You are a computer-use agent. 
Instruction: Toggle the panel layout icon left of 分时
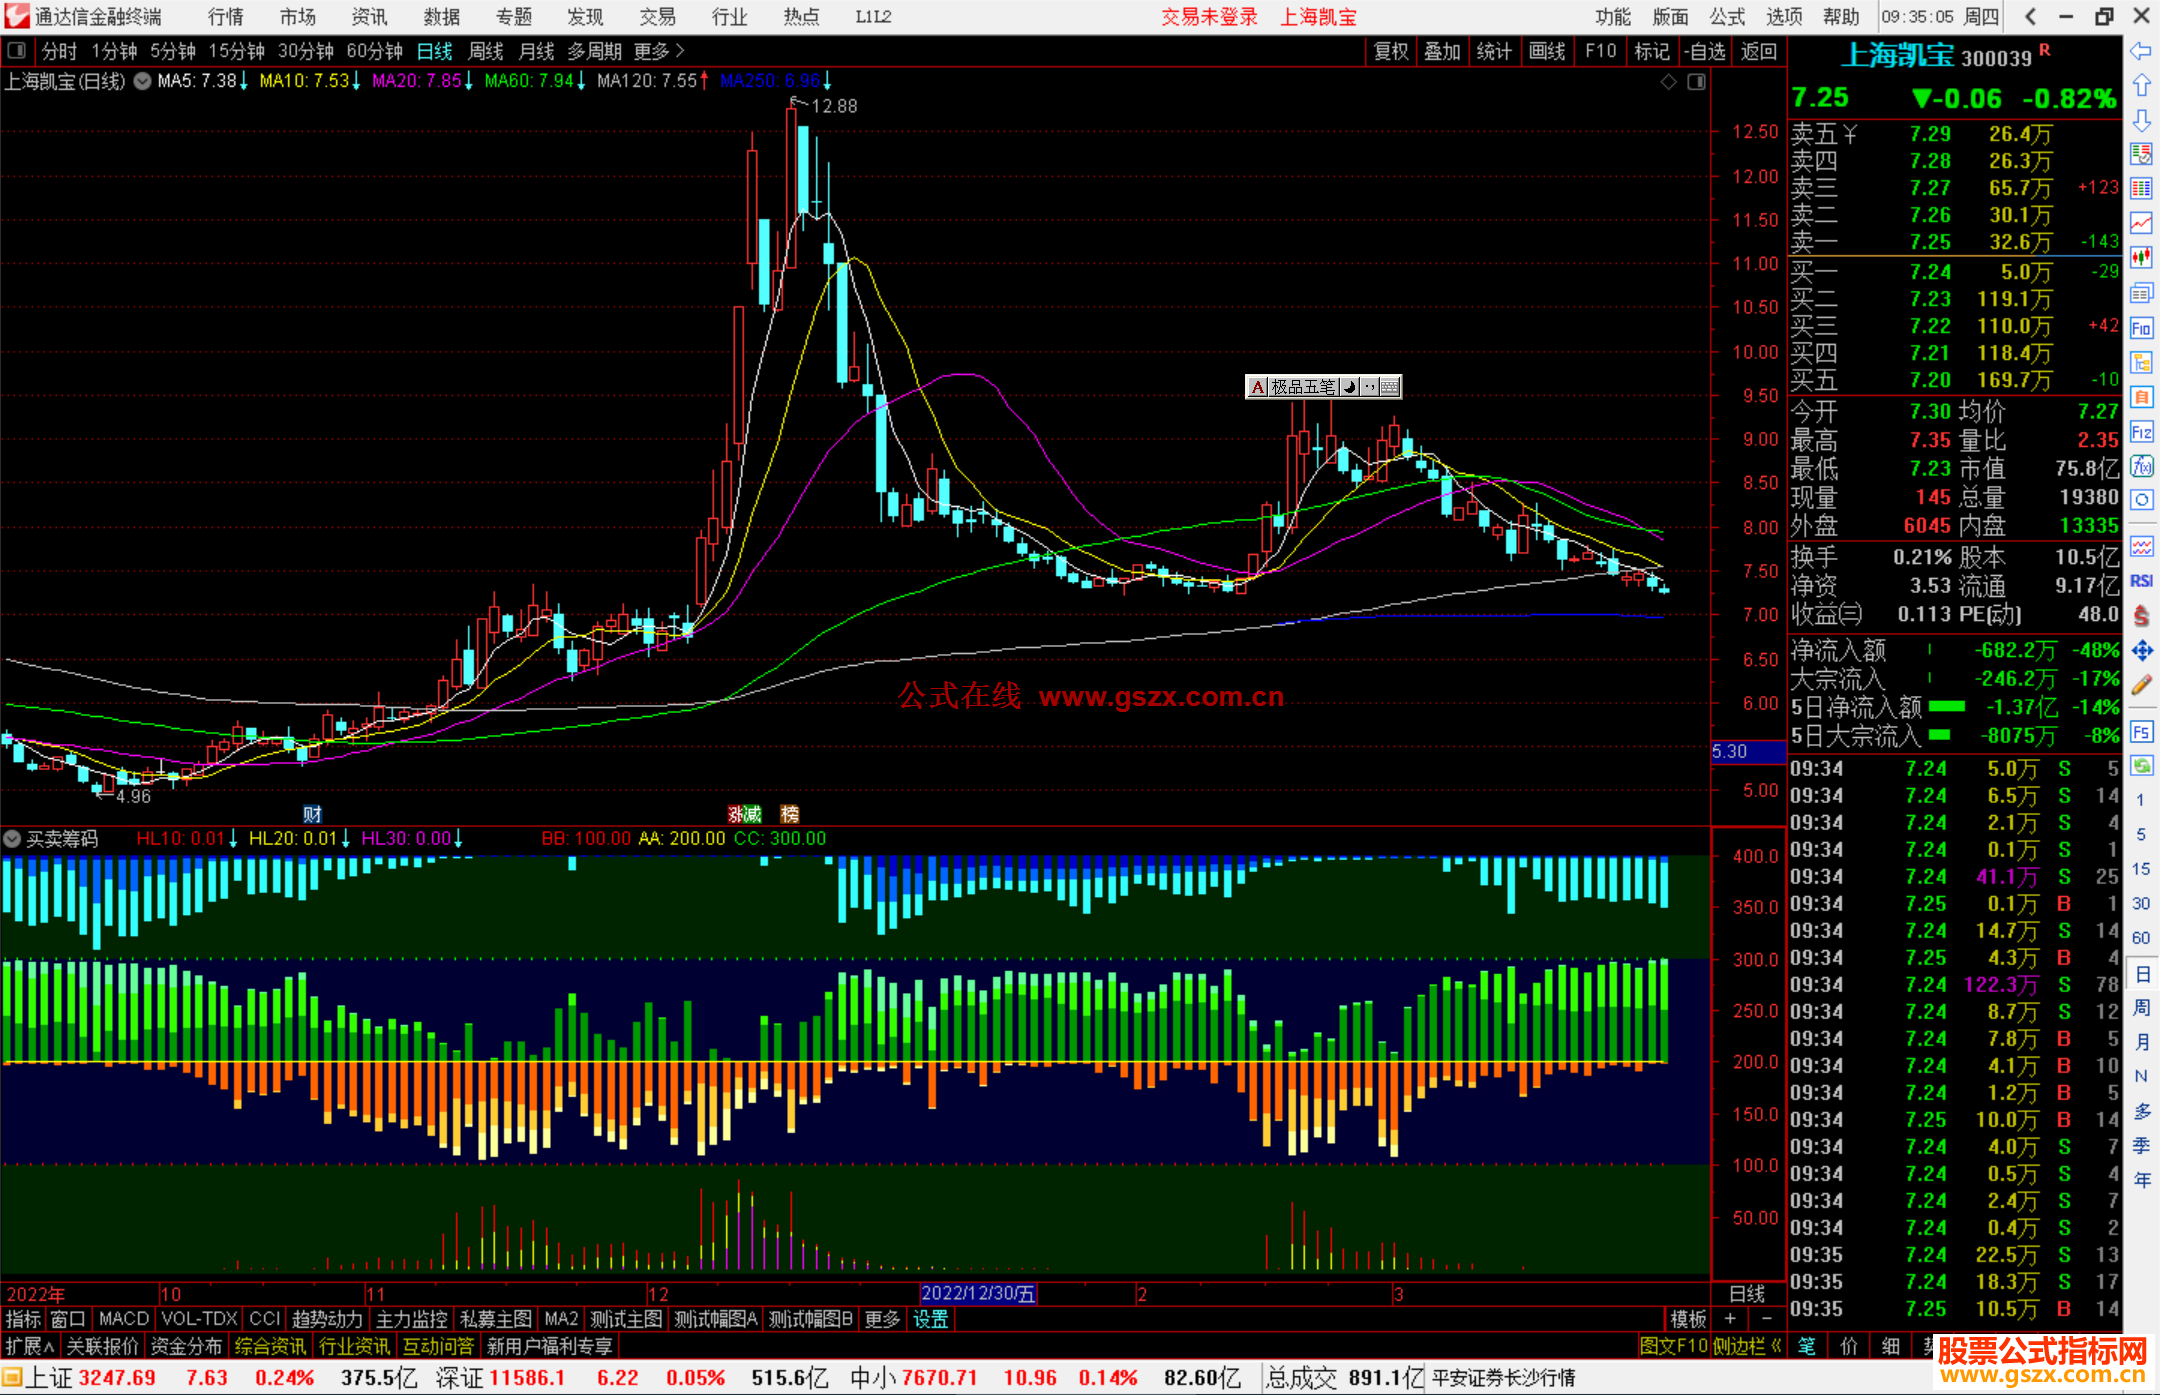click(16, 50)
